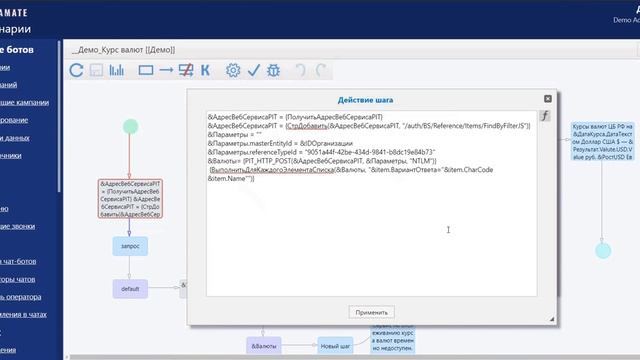Select the red-bordered &АдресВебСервисаPIT step node
The height and width of the screenshot is (360, 640).
130,198
